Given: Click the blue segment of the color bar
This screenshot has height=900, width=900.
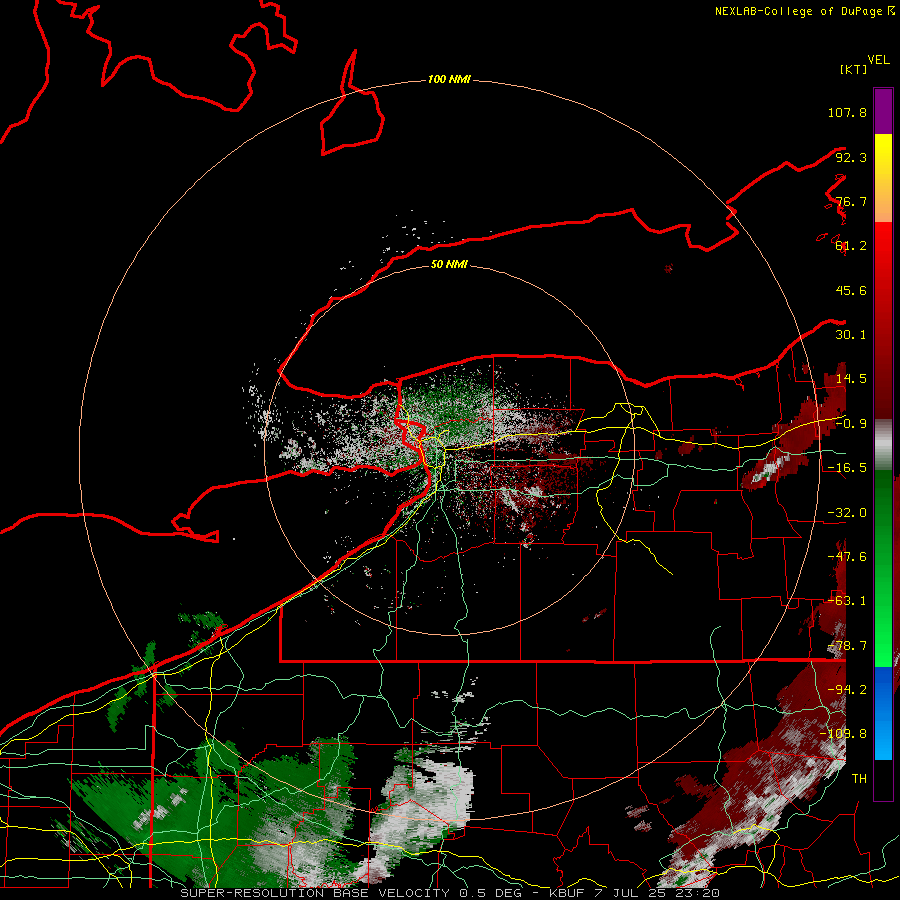Looking at the screenshot, I should point(883,713).
